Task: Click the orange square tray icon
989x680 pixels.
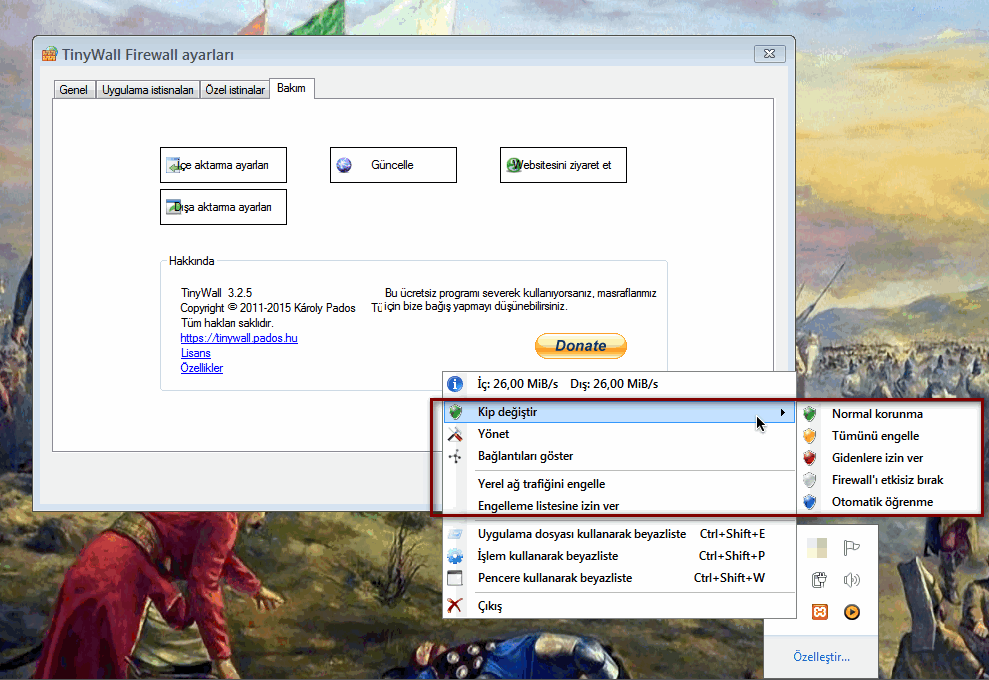Action: click(819, 612)
